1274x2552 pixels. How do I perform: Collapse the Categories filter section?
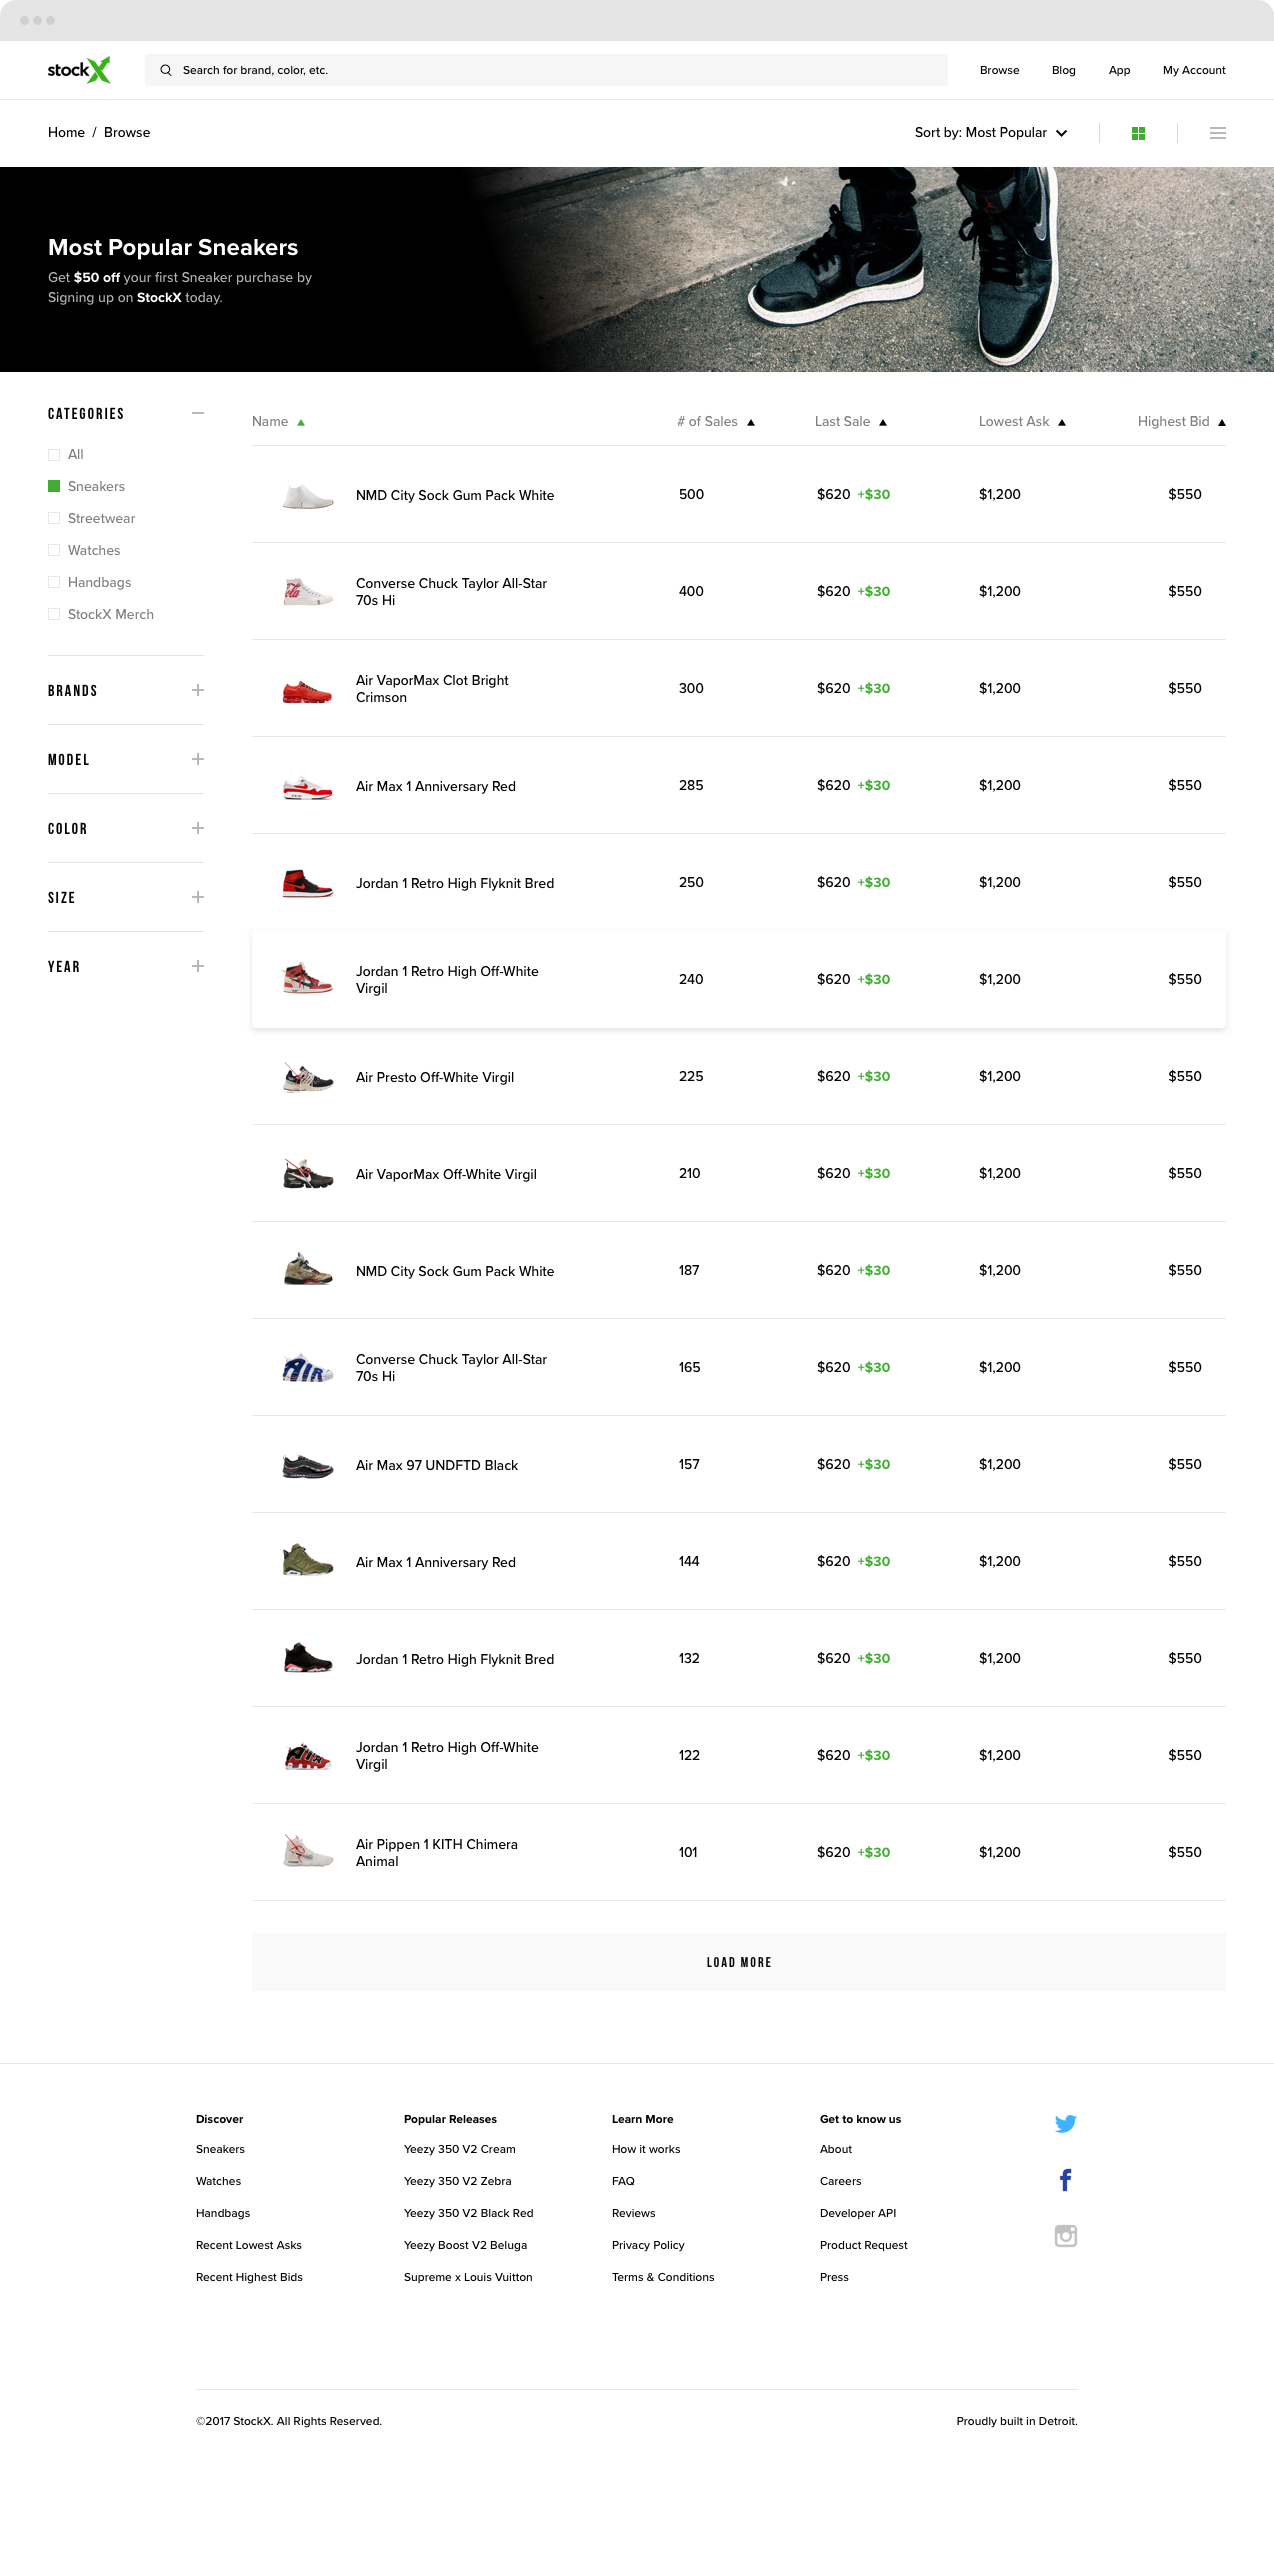(198, 413)
